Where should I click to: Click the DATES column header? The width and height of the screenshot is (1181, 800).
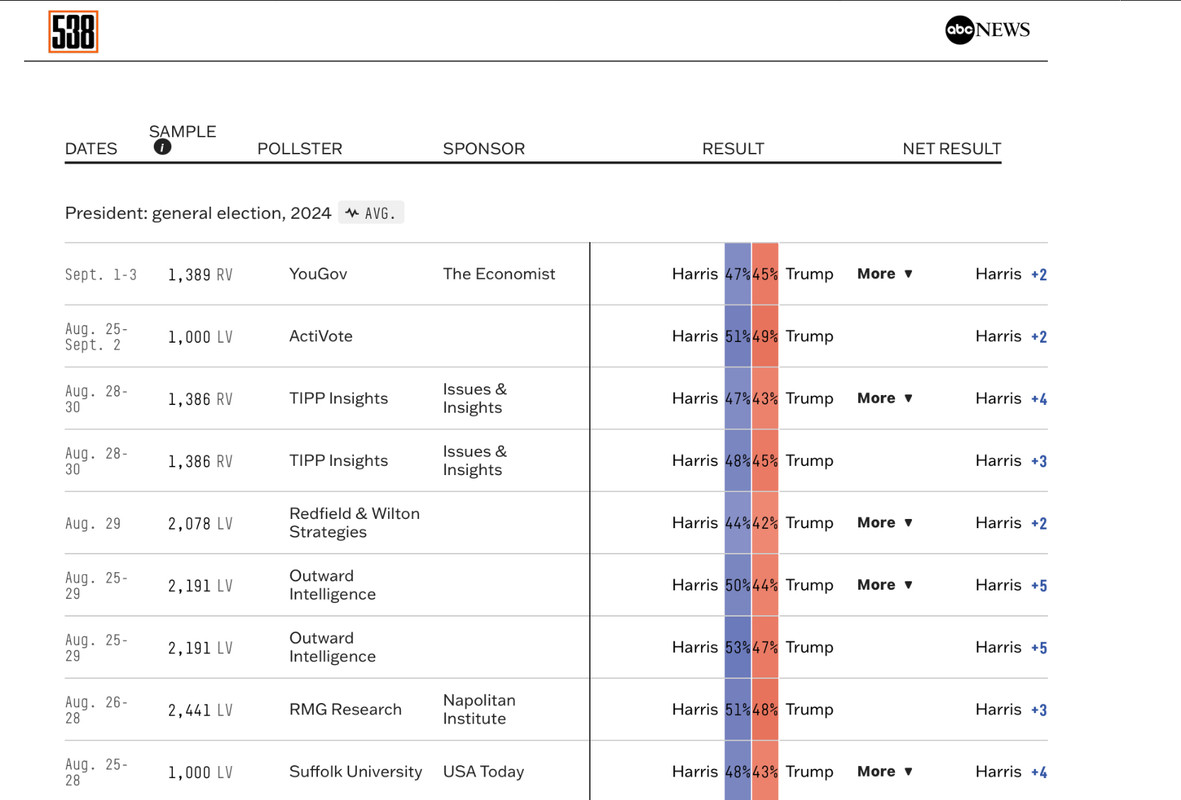[x=91, y=148]
